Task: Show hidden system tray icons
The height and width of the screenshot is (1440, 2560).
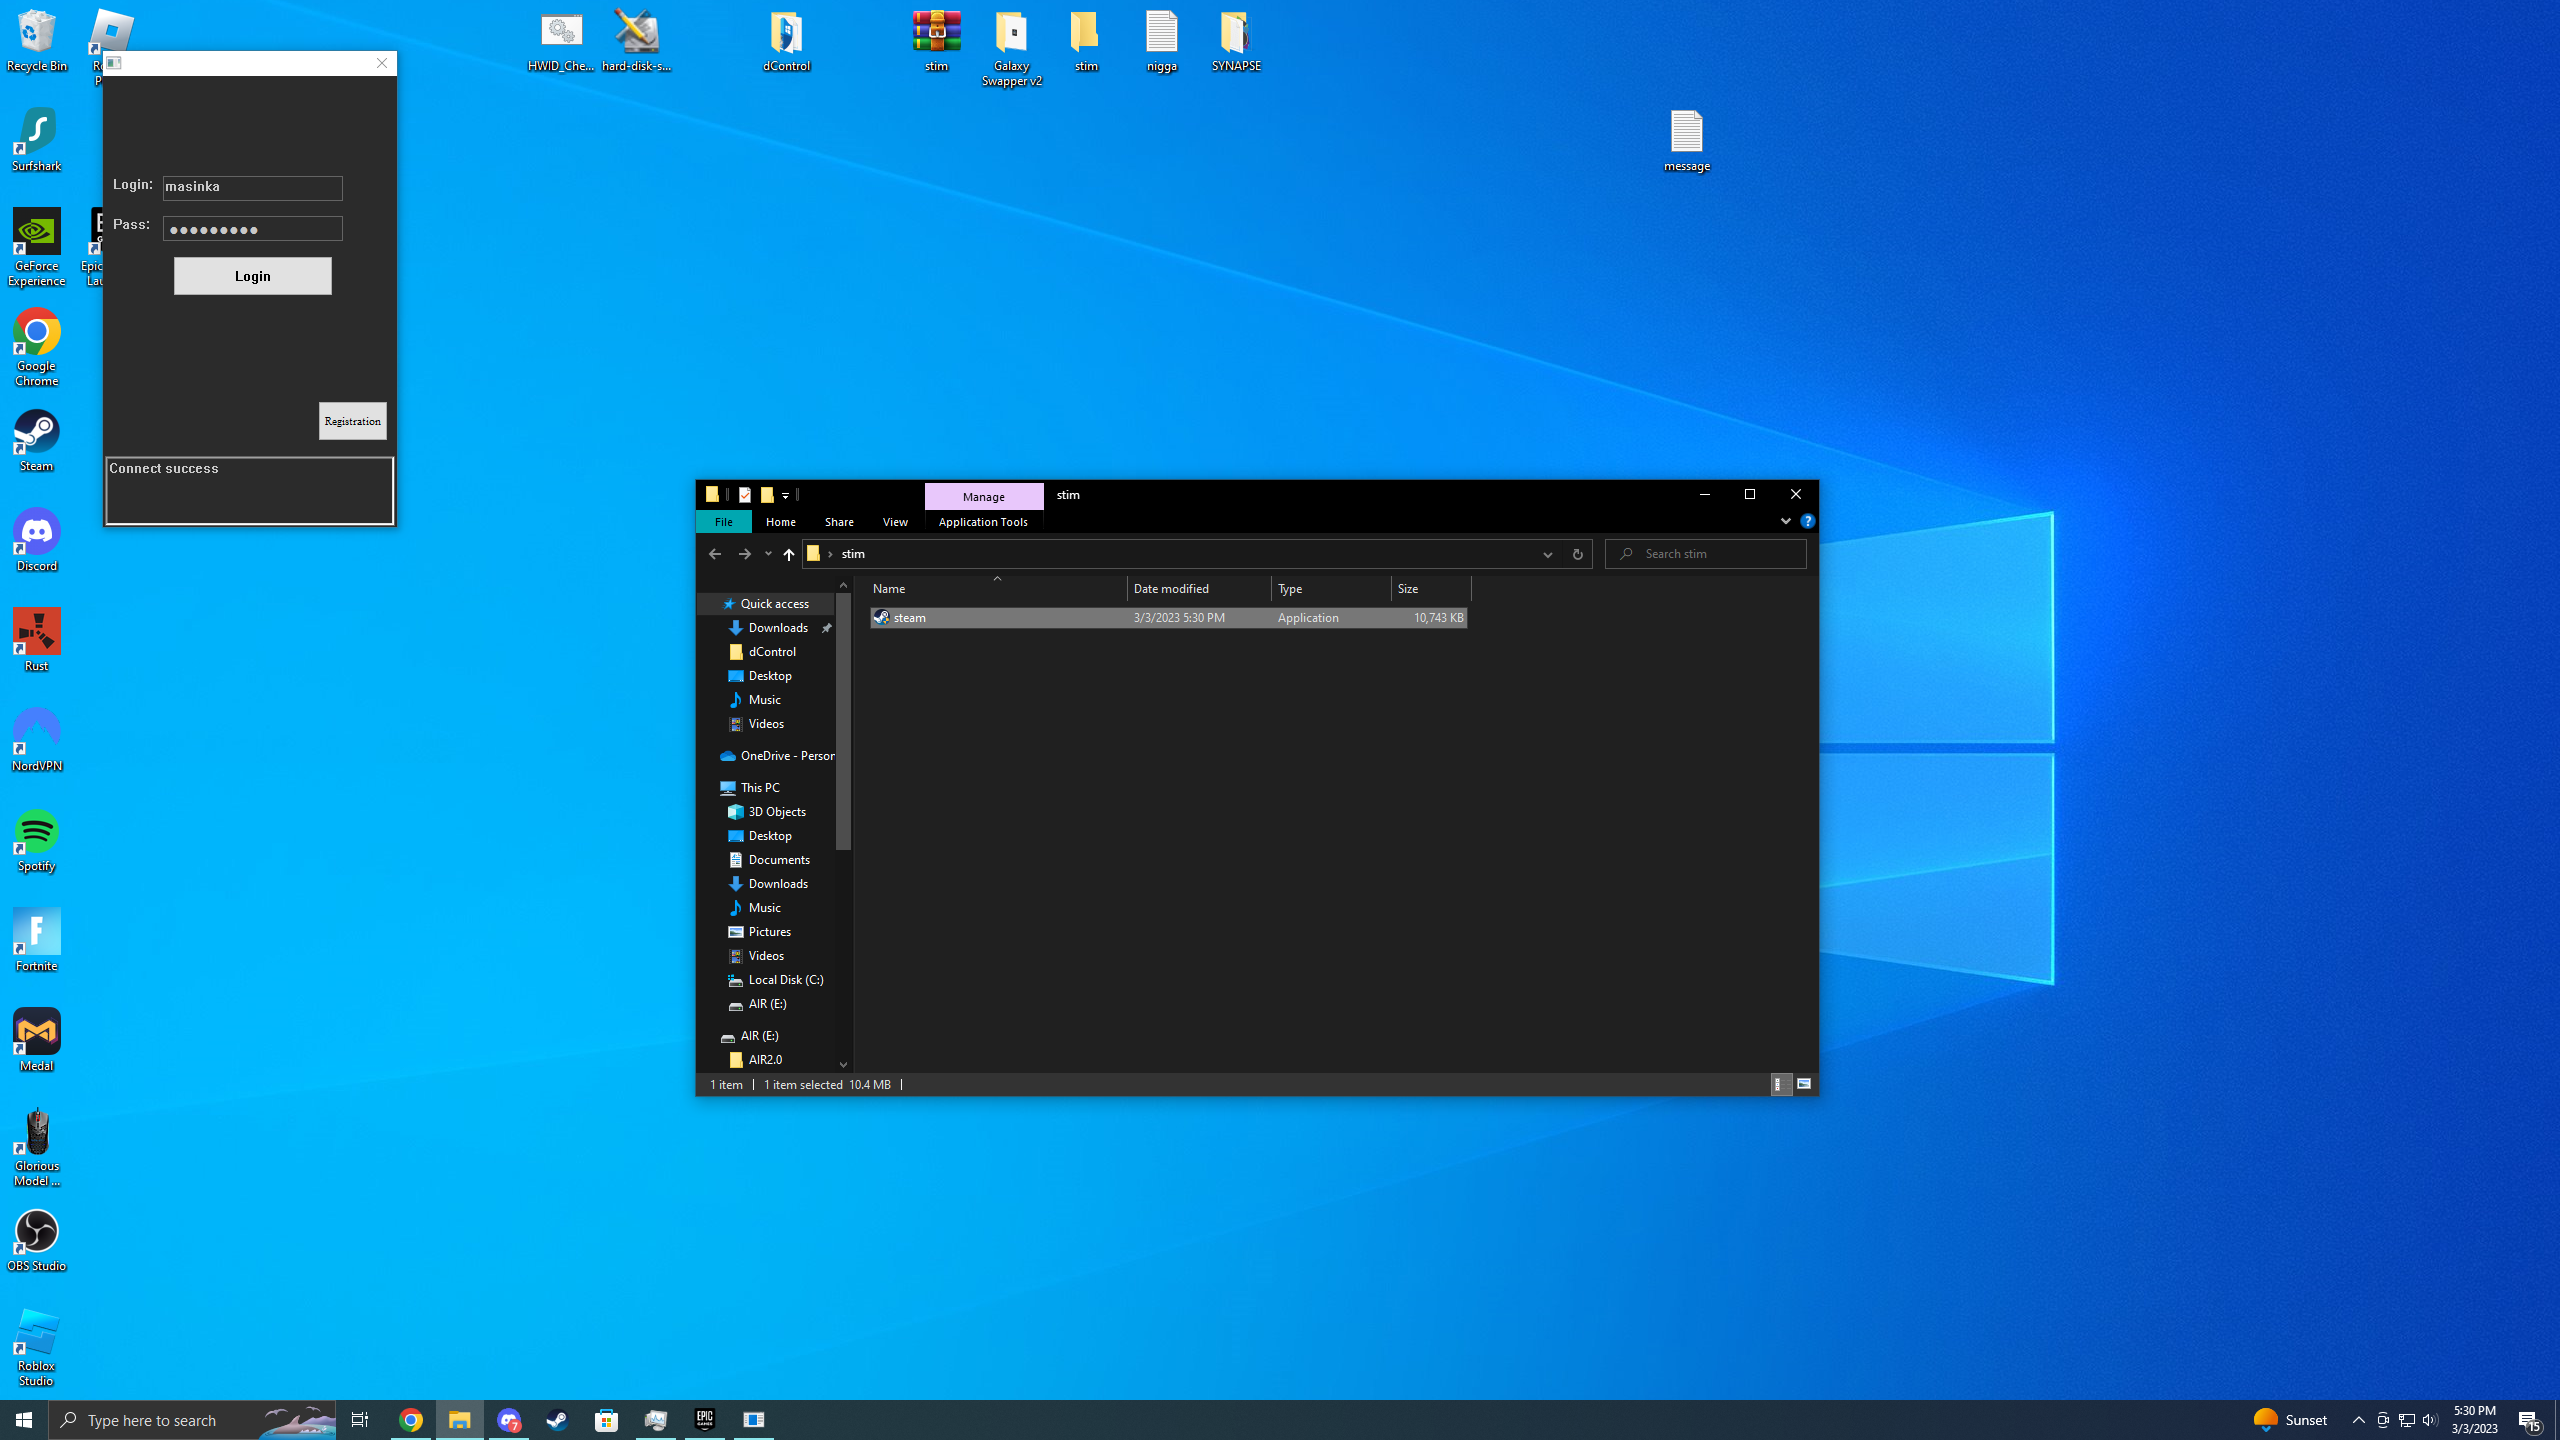Action: [2358, 1420]
